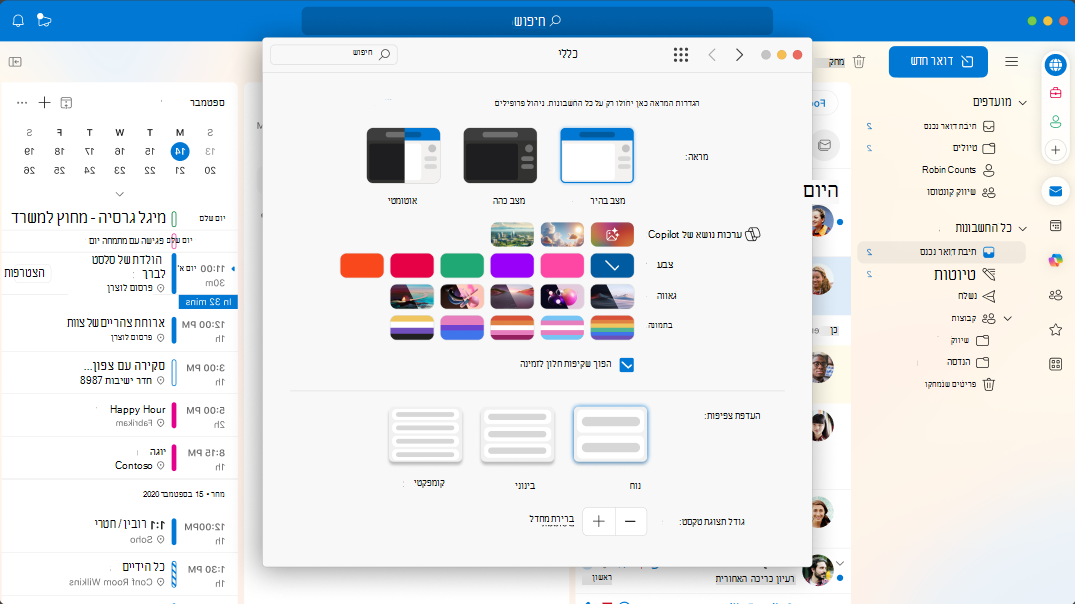Click the דואר חדש new mail button
The height and width of the screenshot is (604, 1075).
coord(938,62)
